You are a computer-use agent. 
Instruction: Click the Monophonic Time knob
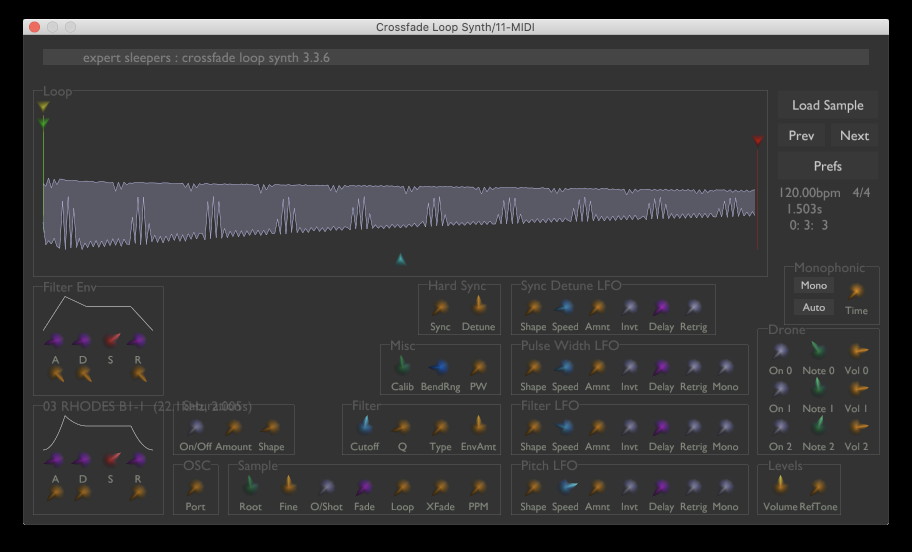pyautogui.click(x=856, y=291)
